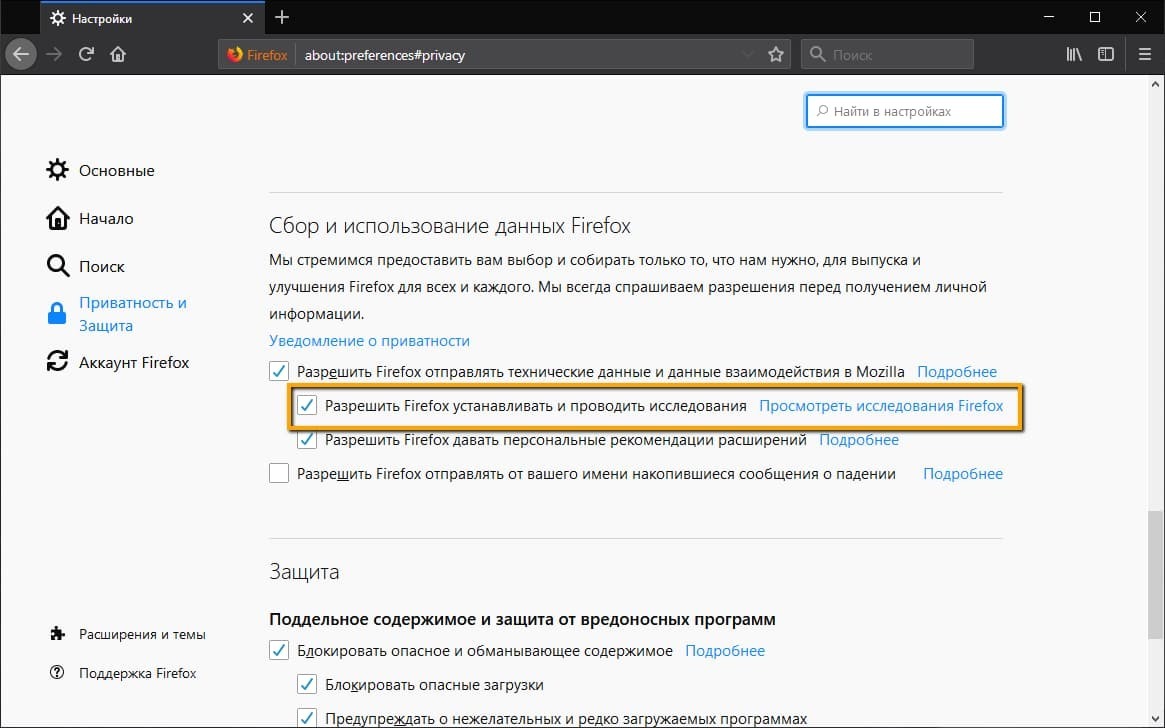
Task: Open the Library icon in toolbar
Action: pyautogui.click(x=1074, y=54)
